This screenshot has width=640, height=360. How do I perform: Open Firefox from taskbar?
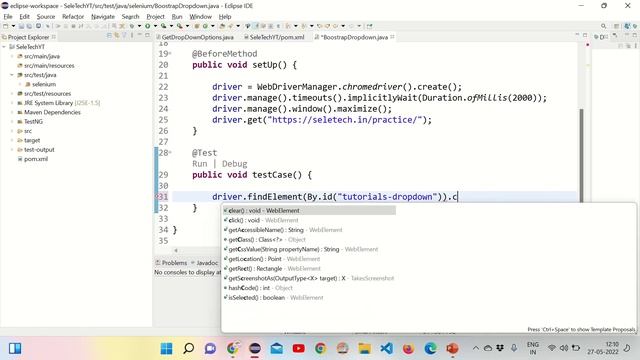(408, 349)
